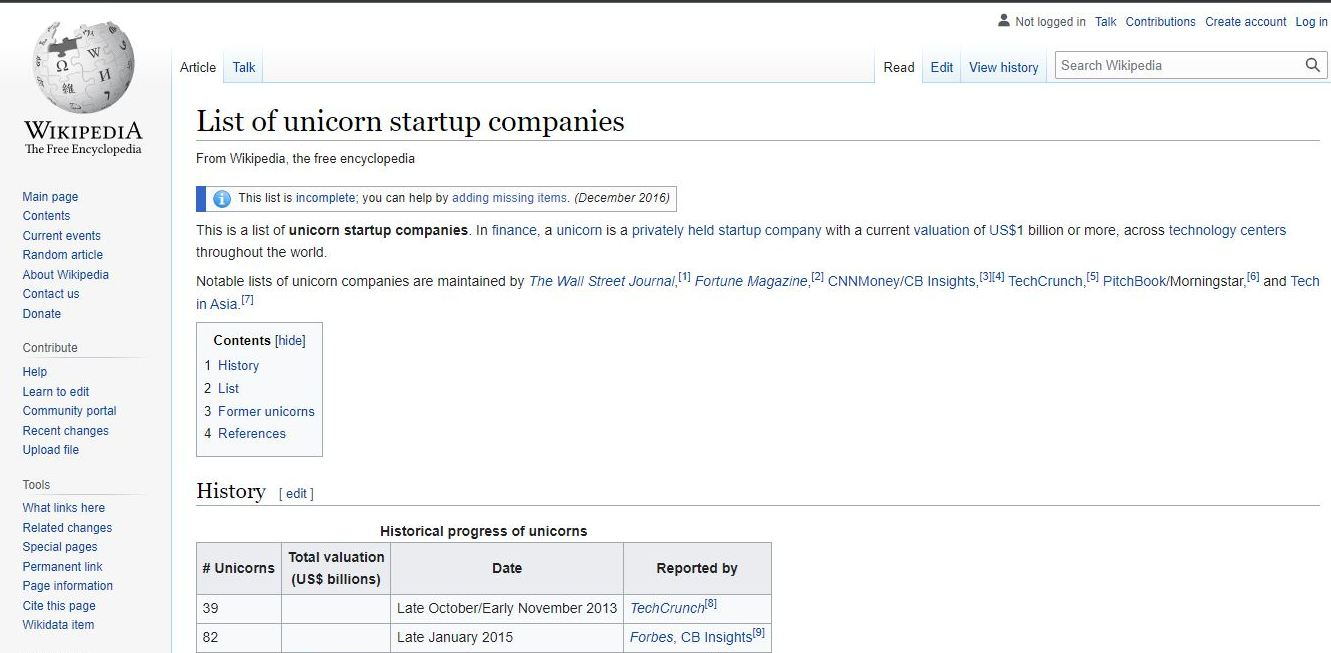The height and width of the screenshot is (653, 1331).
Task: Click Create account
Action: 1246,21
